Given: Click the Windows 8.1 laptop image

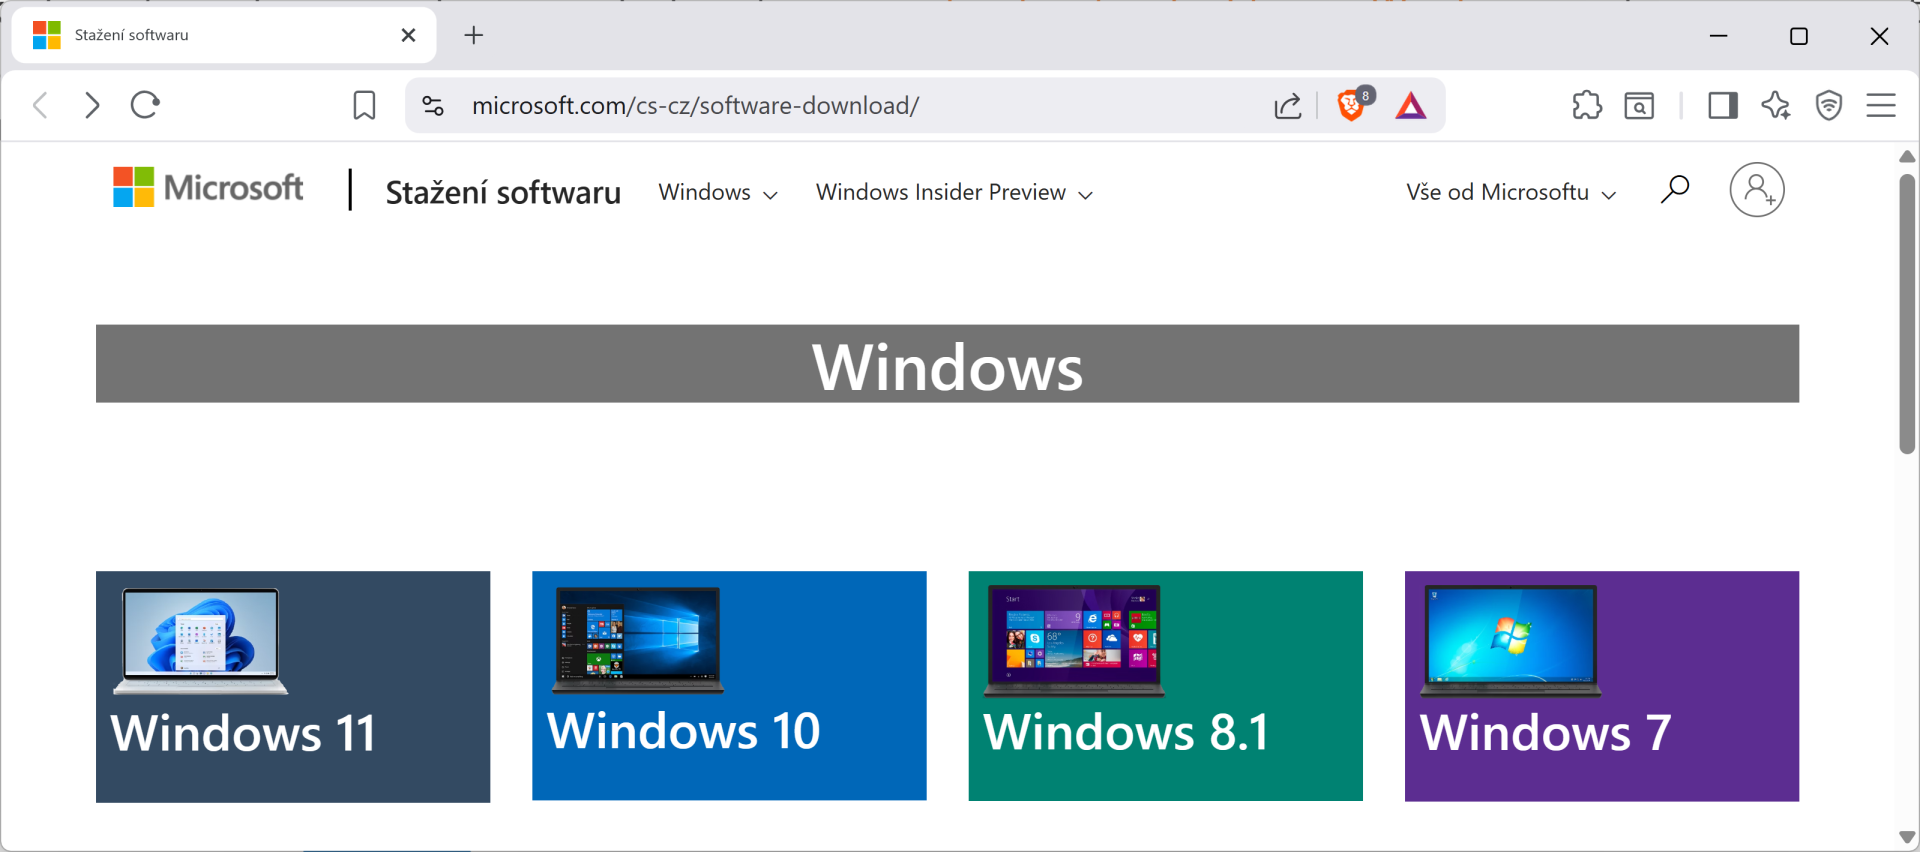Looking at the screenshot, I should pos(1075,641).
